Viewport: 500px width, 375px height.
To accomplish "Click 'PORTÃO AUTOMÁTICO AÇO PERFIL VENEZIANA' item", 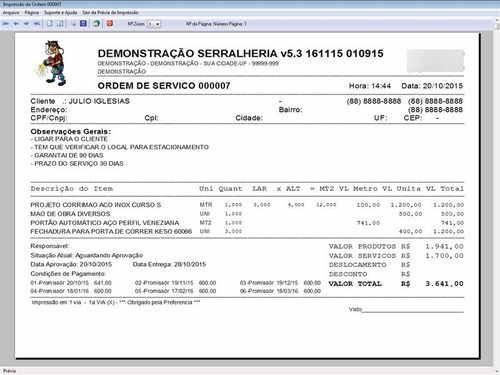I will click(105, 223).
